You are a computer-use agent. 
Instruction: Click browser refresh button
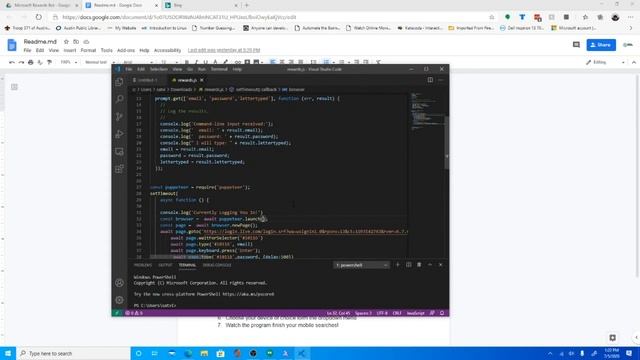coord(39,17)
